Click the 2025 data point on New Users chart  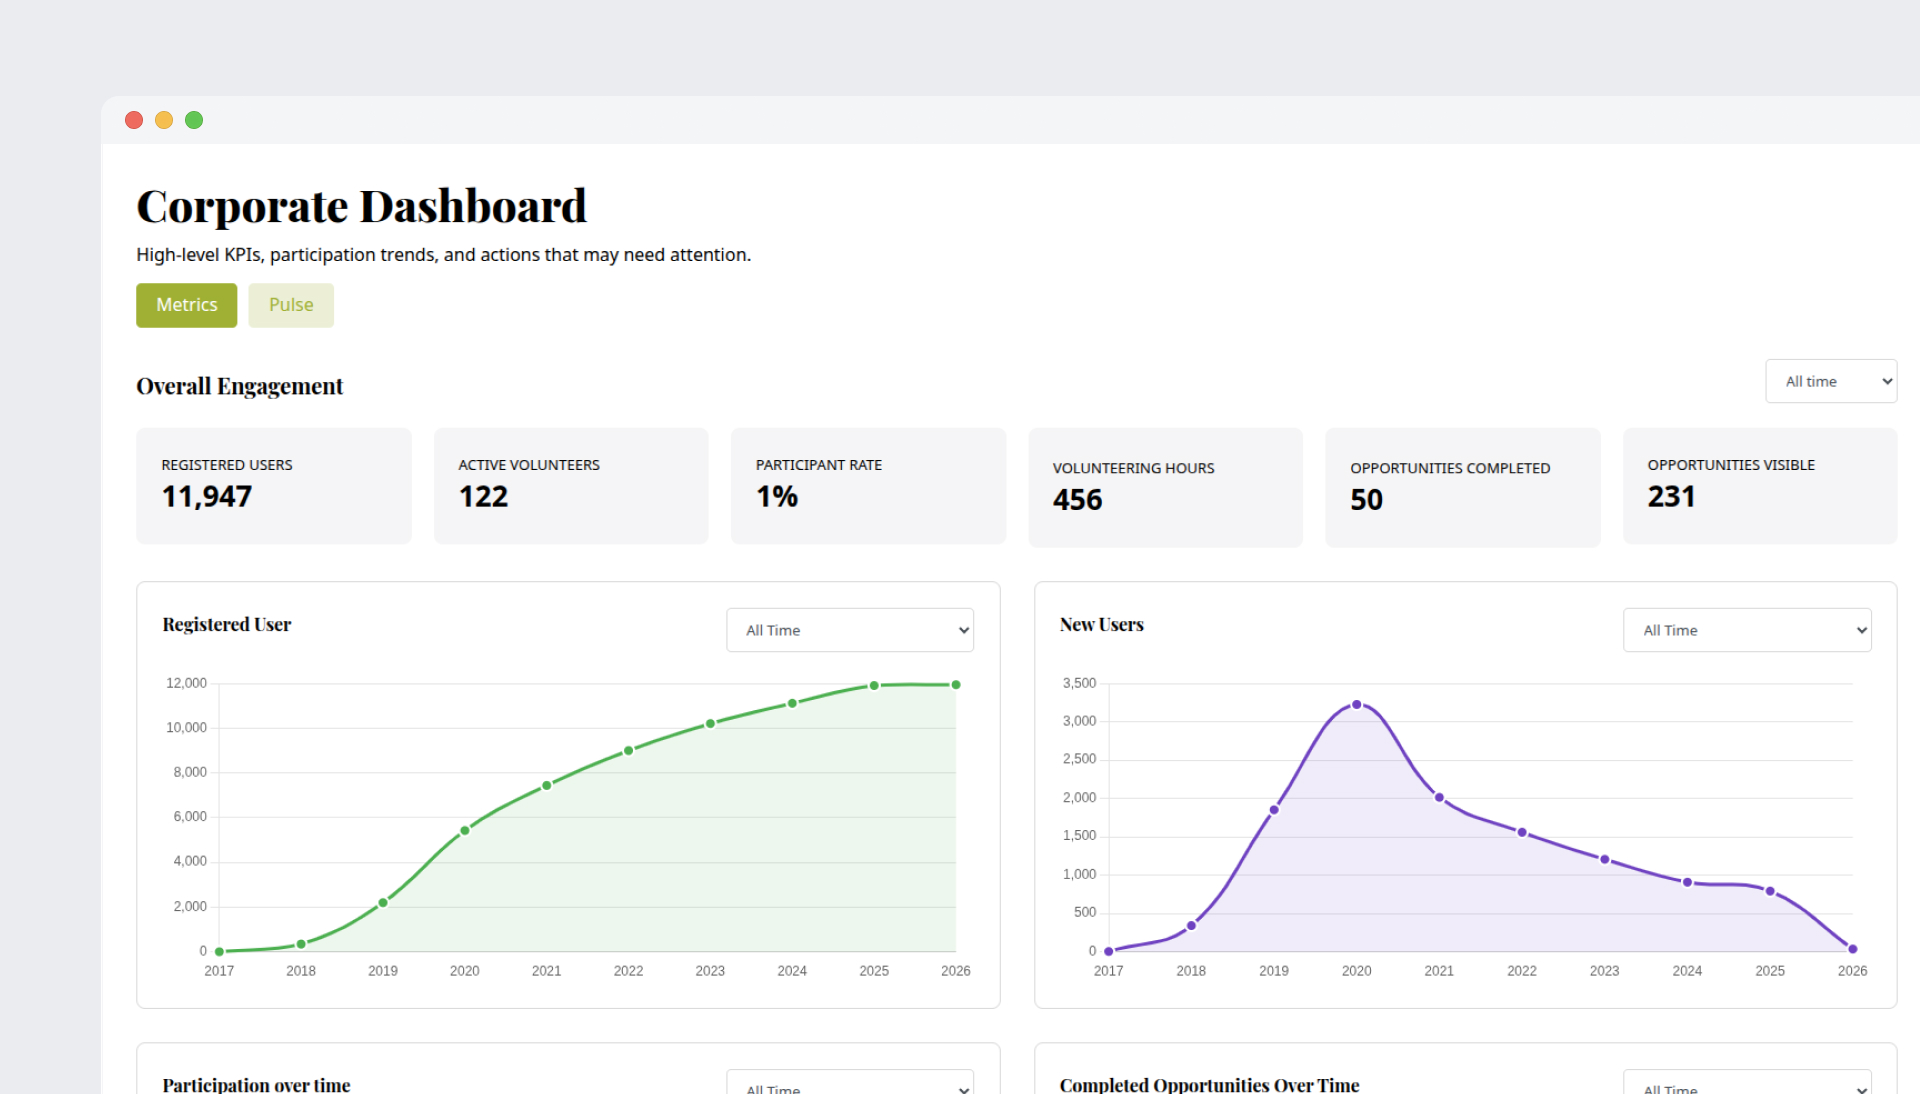point(1770,891)
